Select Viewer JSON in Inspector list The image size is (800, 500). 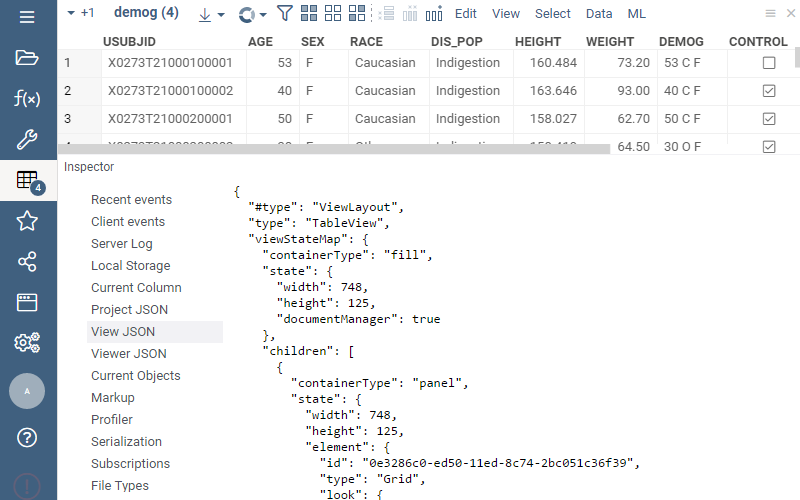[x=129, y=354]
